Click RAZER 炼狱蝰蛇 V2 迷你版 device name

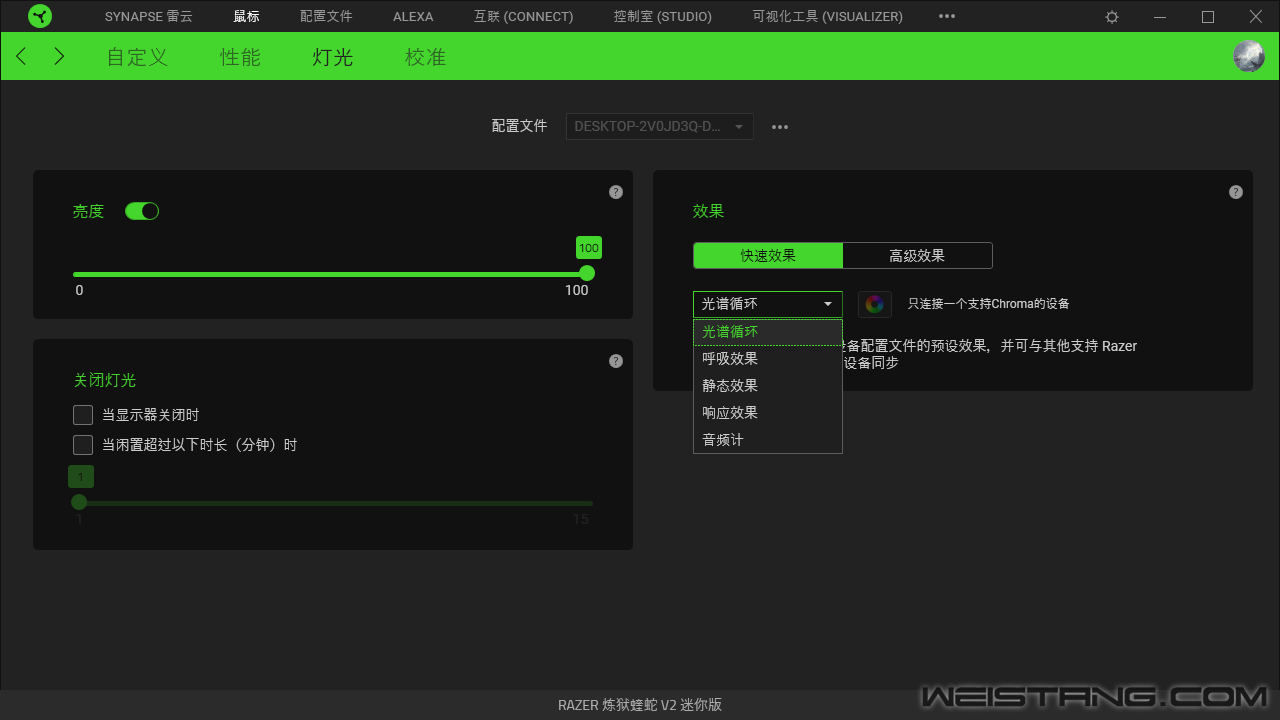click(x=640, y=705)
